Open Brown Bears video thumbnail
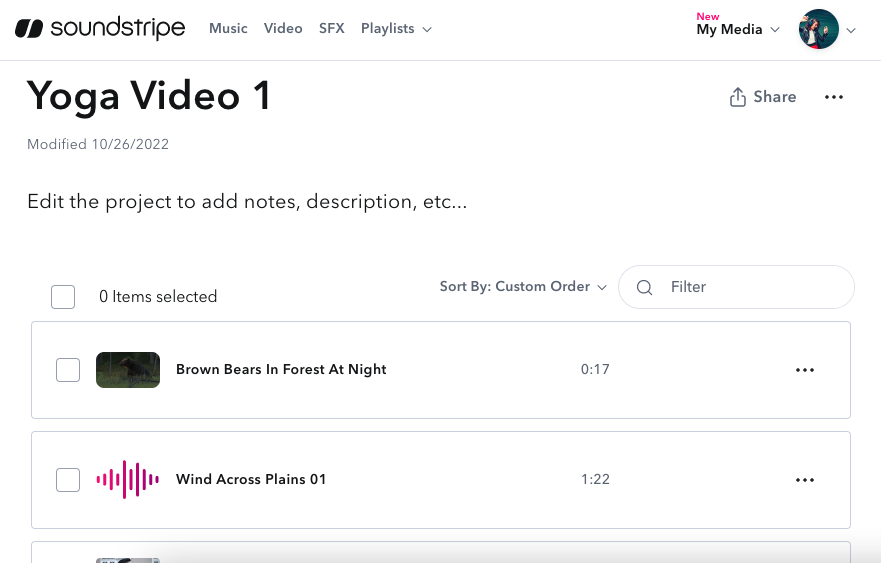Viewport: 881px width, 563px height. point(128,370)
